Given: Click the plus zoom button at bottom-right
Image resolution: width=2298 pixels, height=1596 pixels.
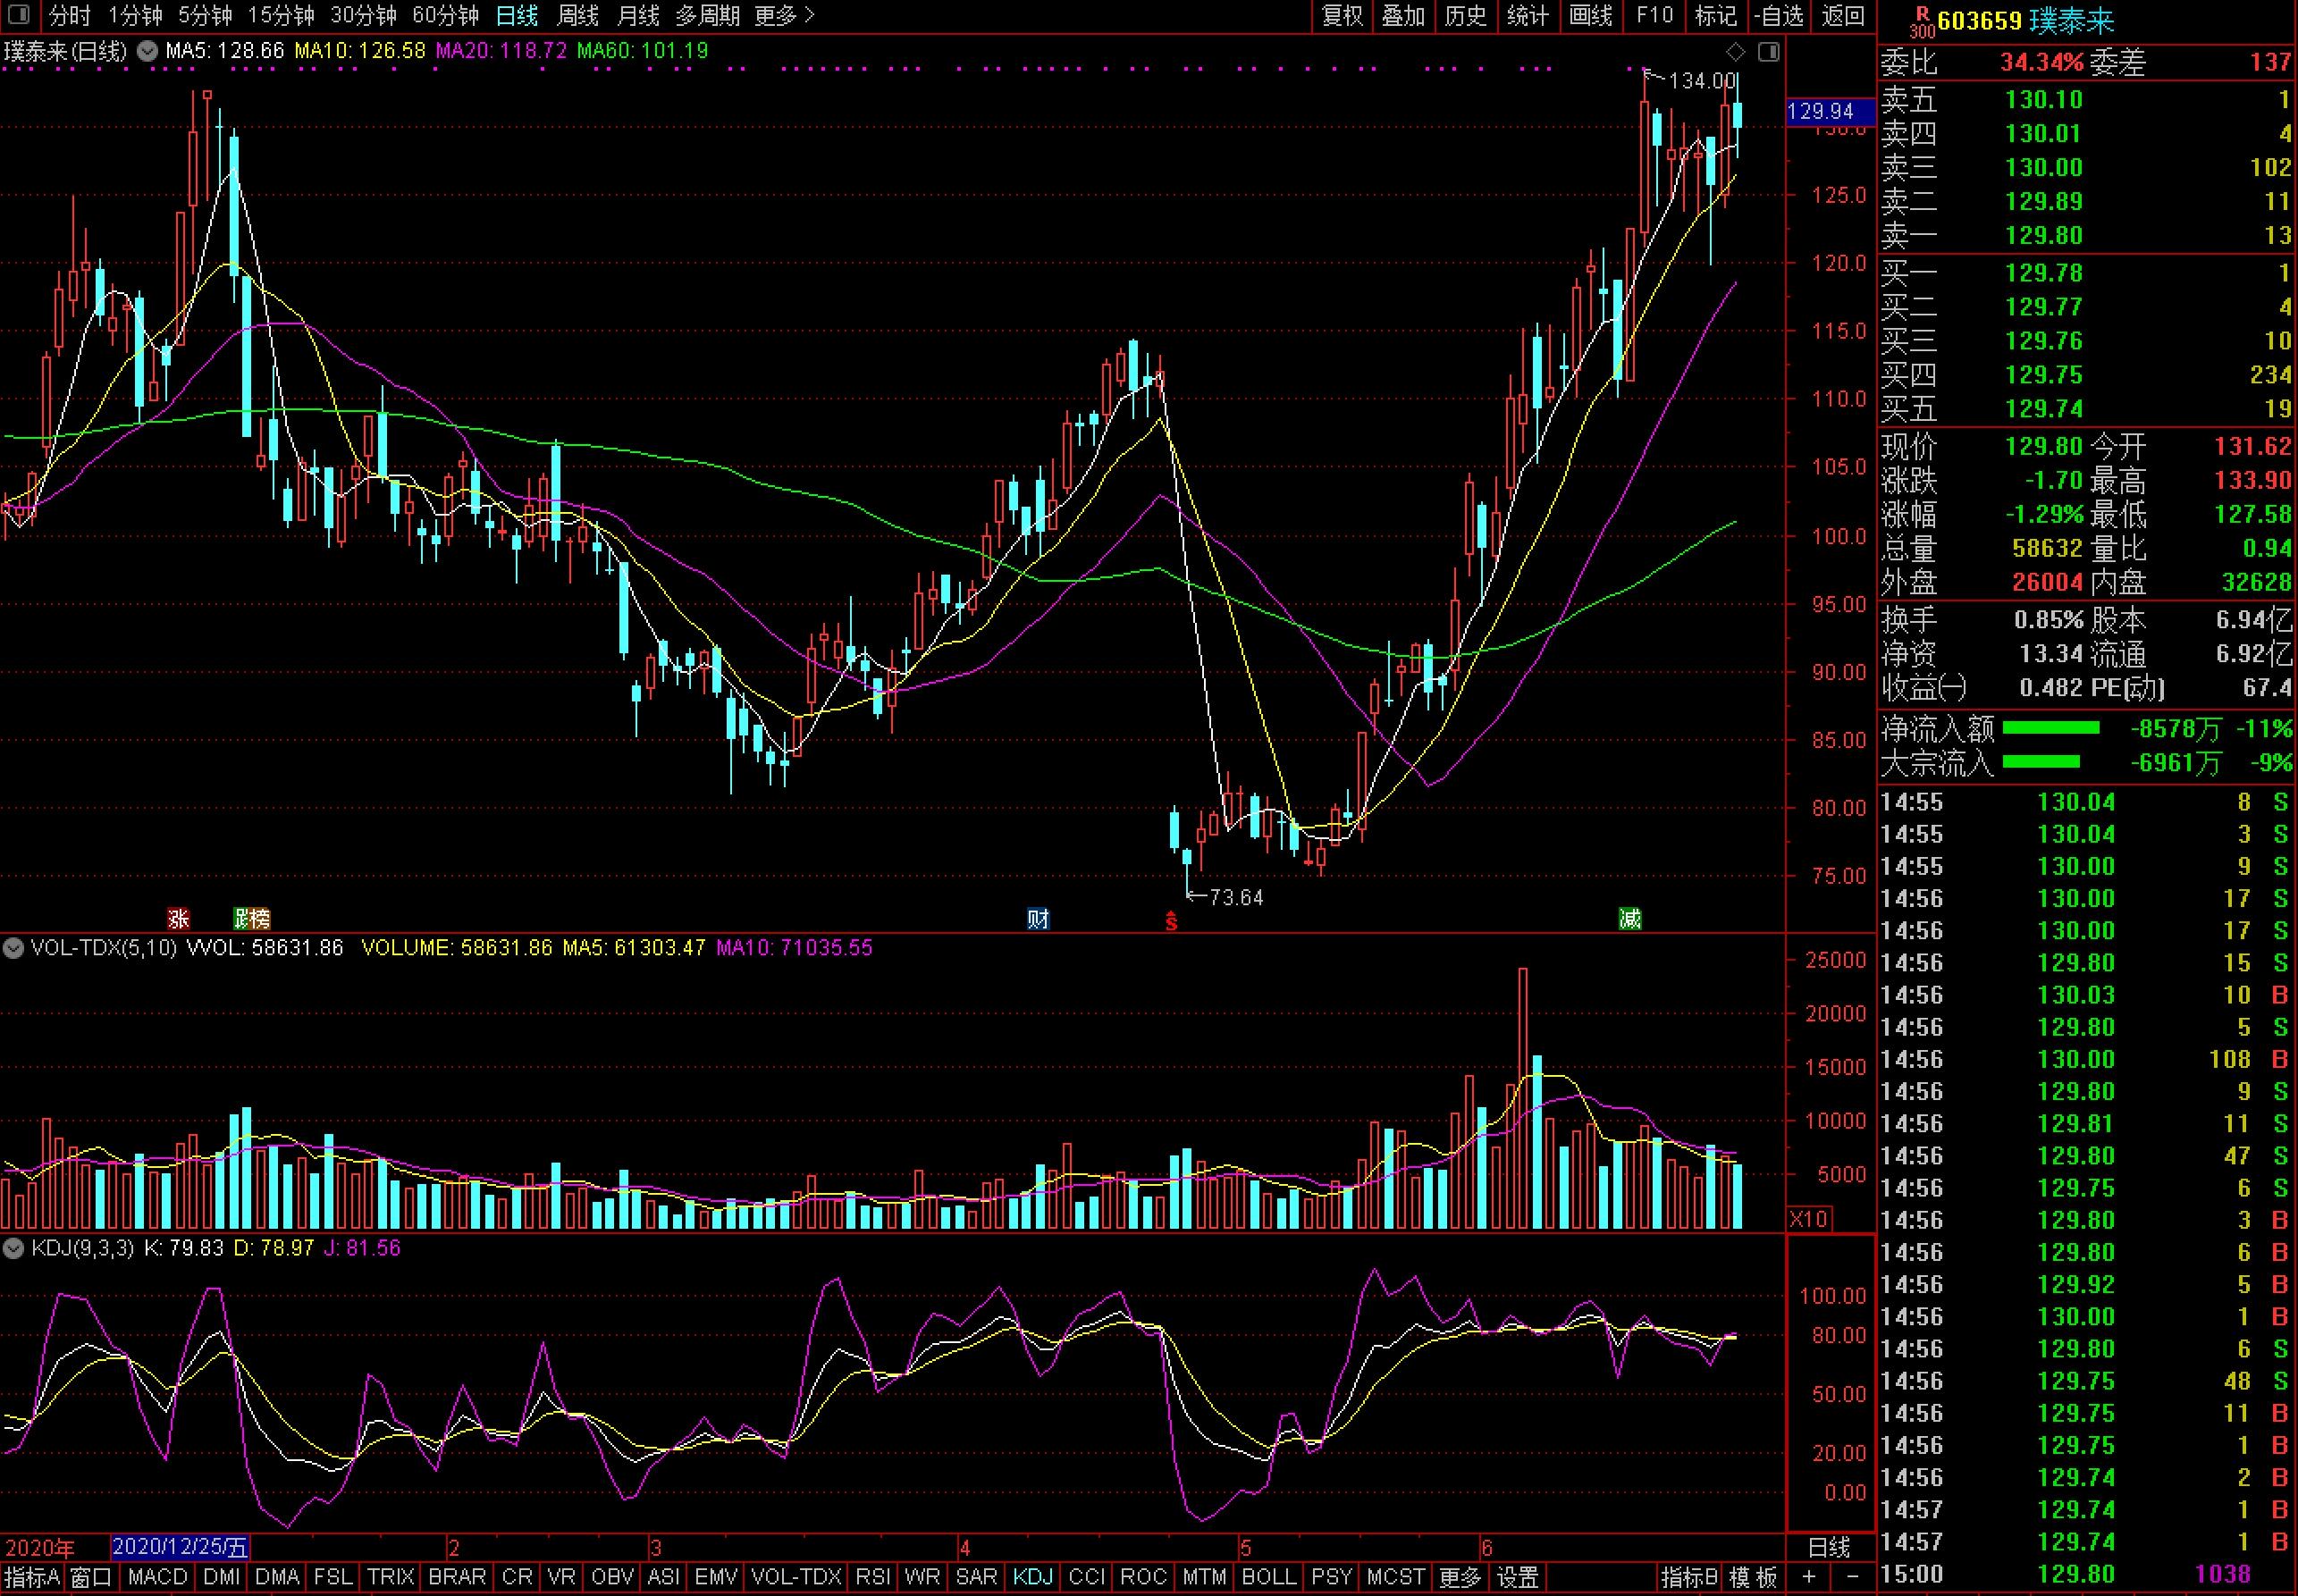Looking at the screenshot, I should click(x=1809, y=1577).
